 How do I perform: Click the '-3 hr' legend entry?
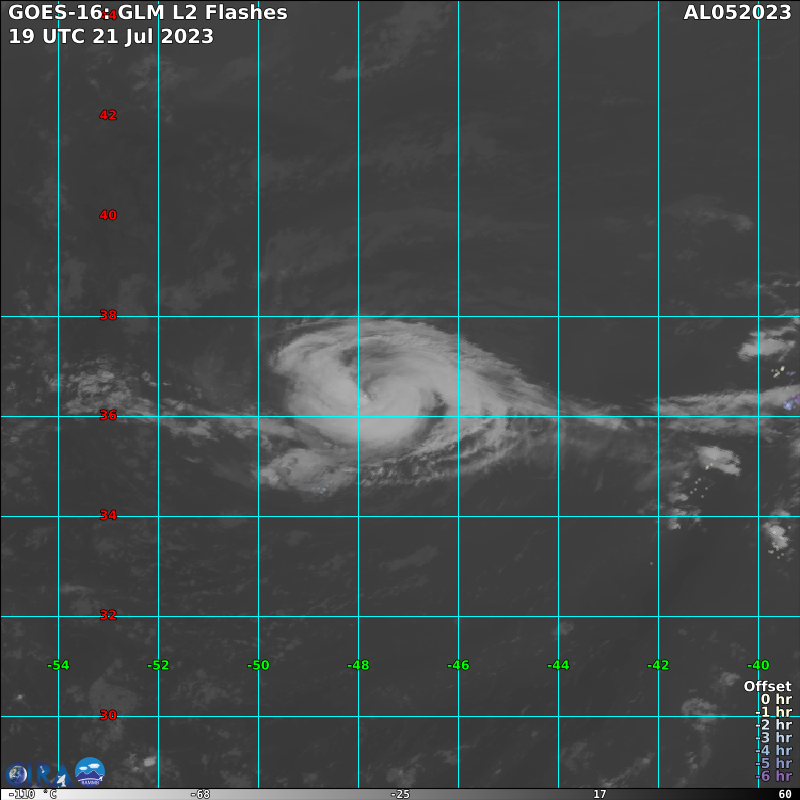[773, 737]
